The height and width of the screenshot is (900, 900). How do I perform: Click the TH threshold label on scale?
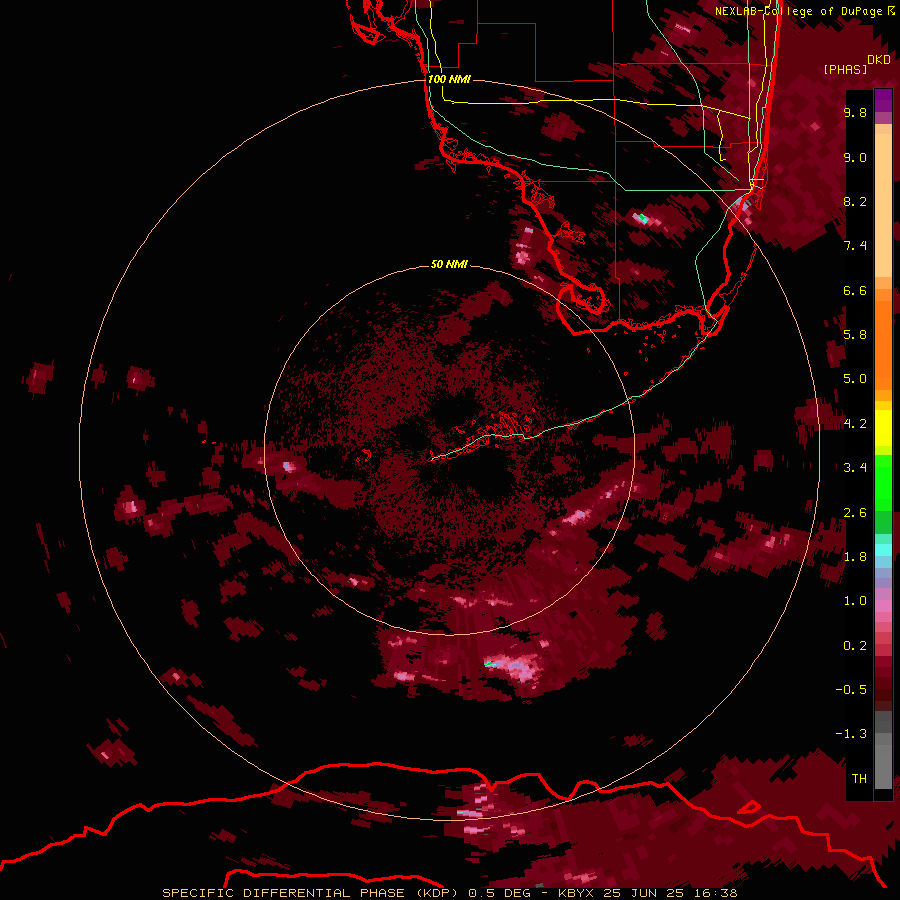(859, 779)
